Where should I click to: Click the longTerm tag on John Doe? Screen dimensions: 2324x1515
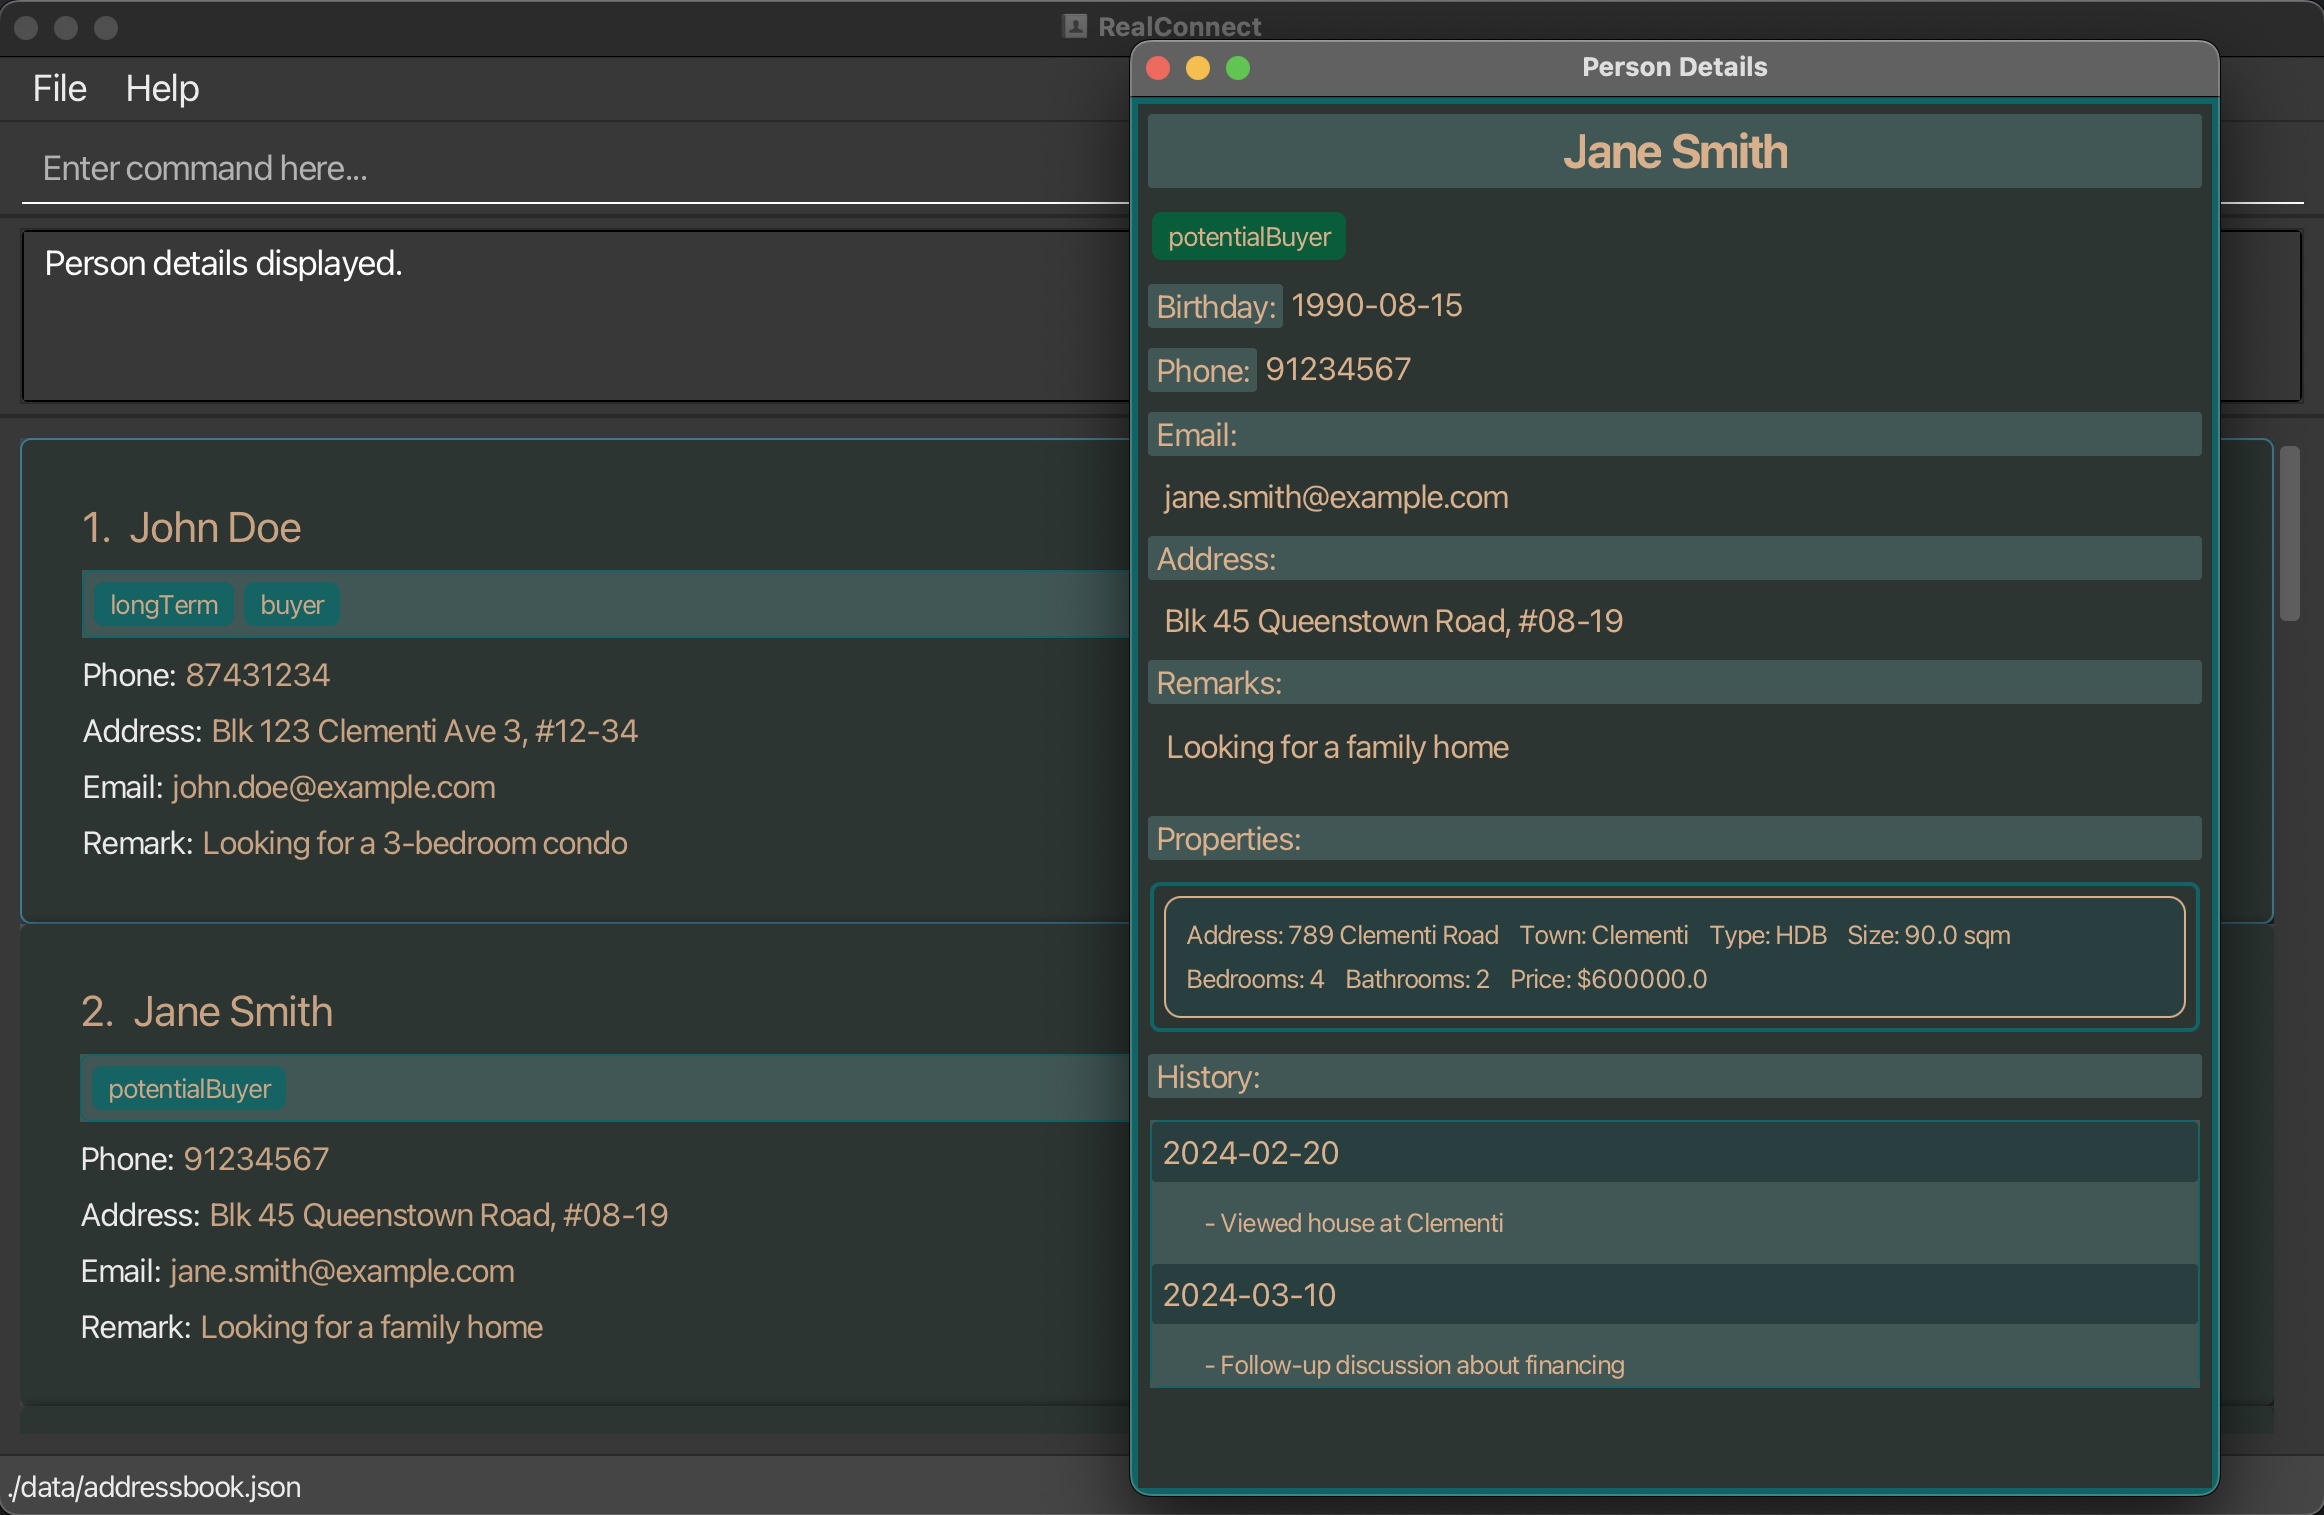point(164,605)
